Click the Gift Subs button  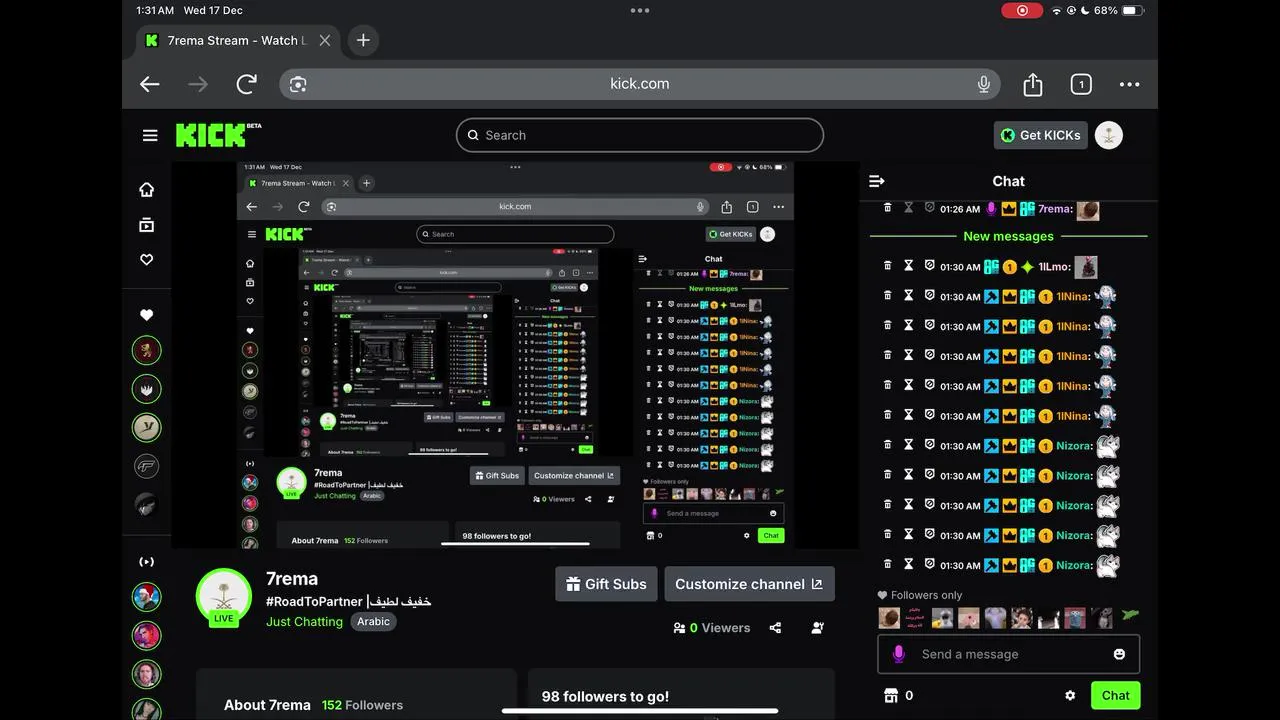point(606,584)
